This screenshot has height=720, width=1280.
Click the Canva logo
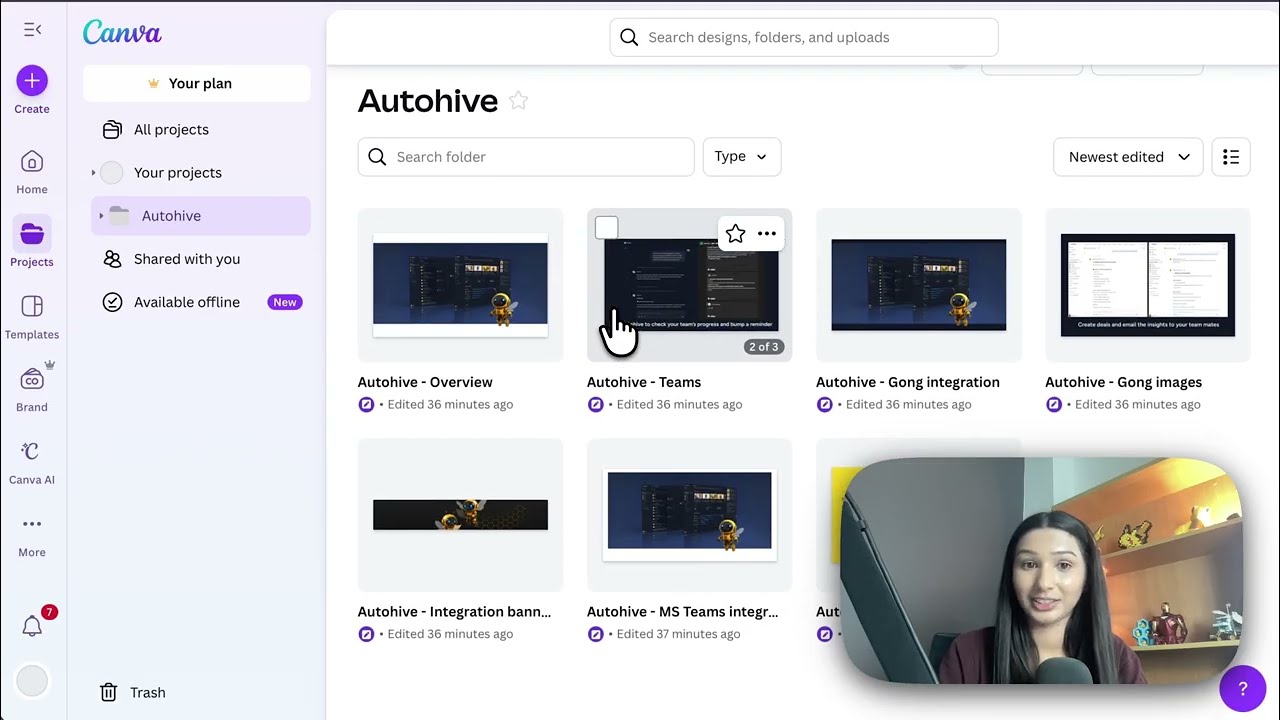122,33
